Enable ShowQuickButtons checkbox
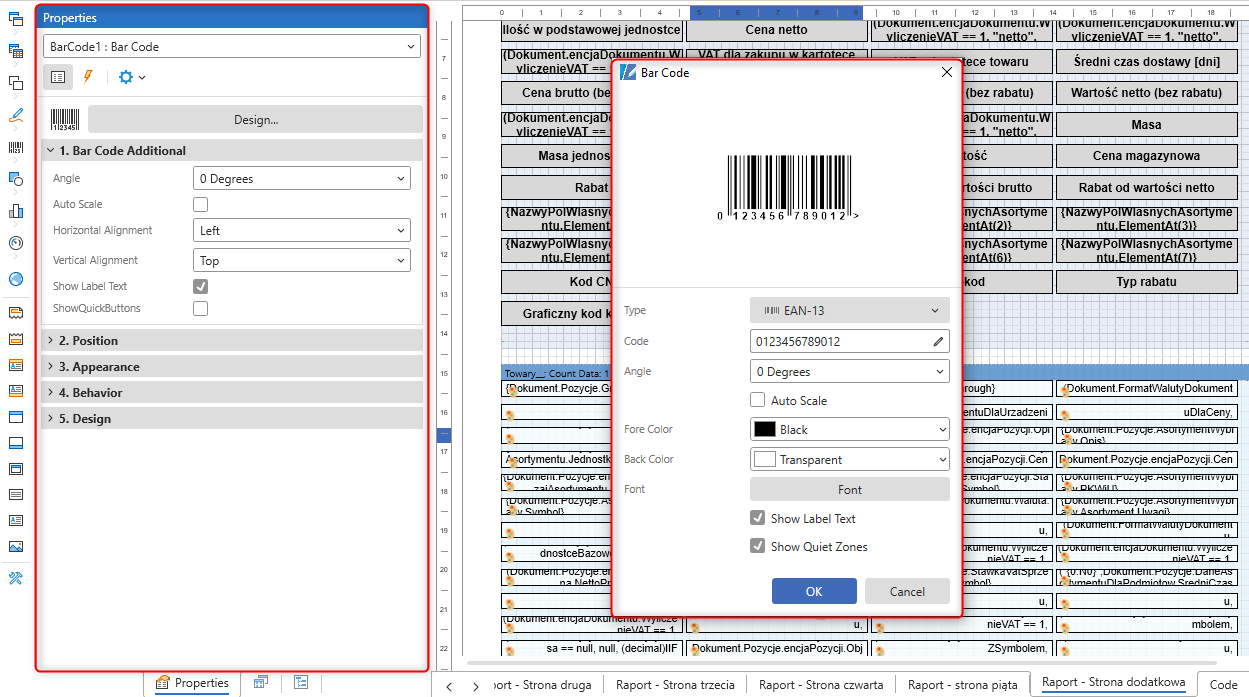This screenshot has height=697, width=1249. [201, 309]
